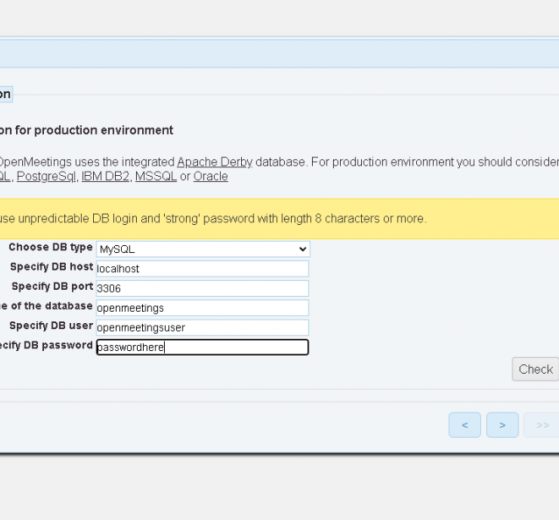This screenshot has height=520, width=559.
Task: Open the Apache Derby link
Action: (215, 162)
